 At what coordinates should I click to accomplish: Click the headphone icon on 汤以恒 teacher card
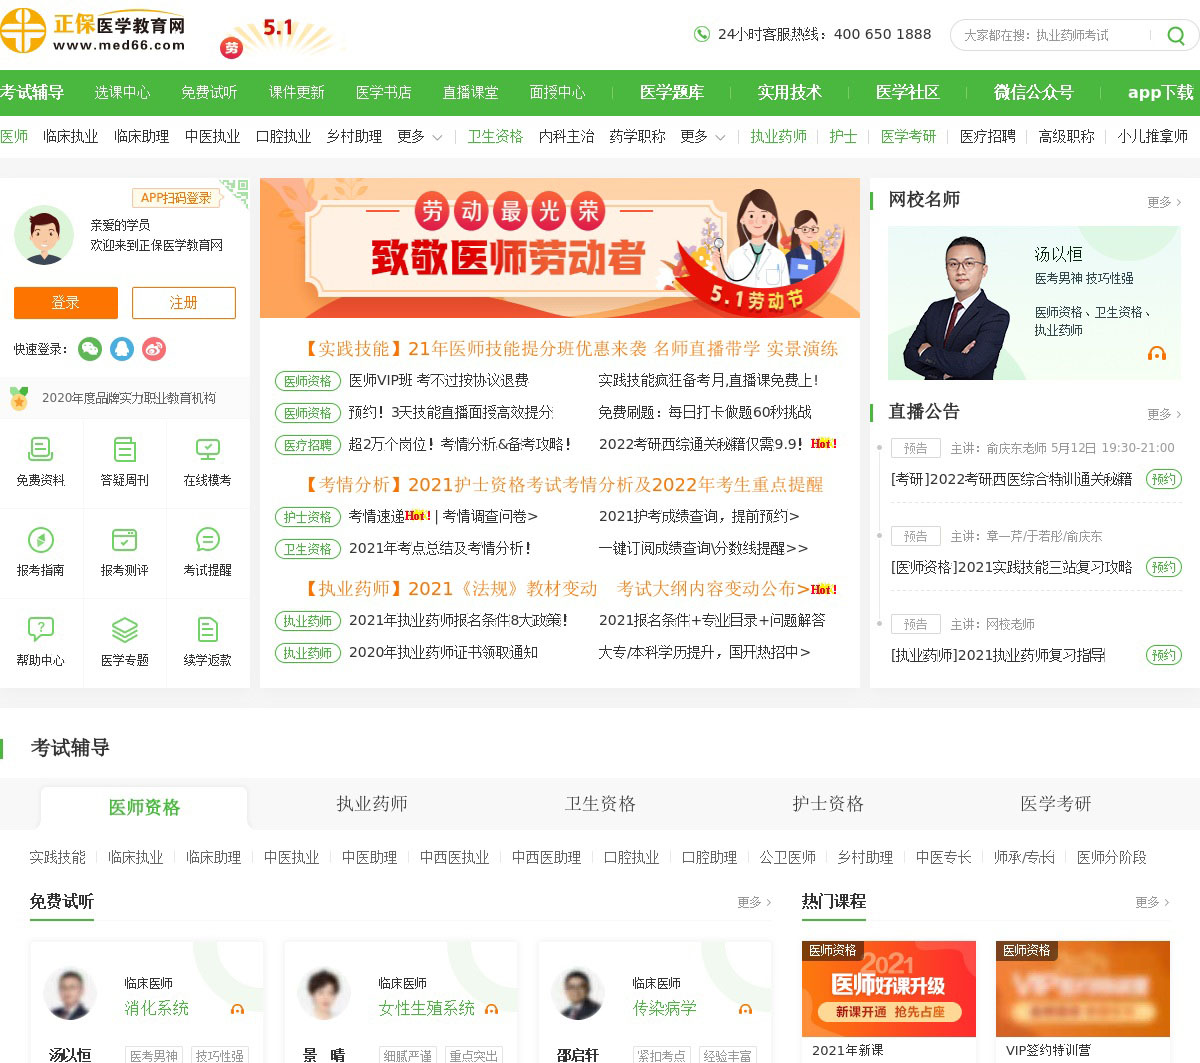pyautogui.click(x=1157, y=353)
